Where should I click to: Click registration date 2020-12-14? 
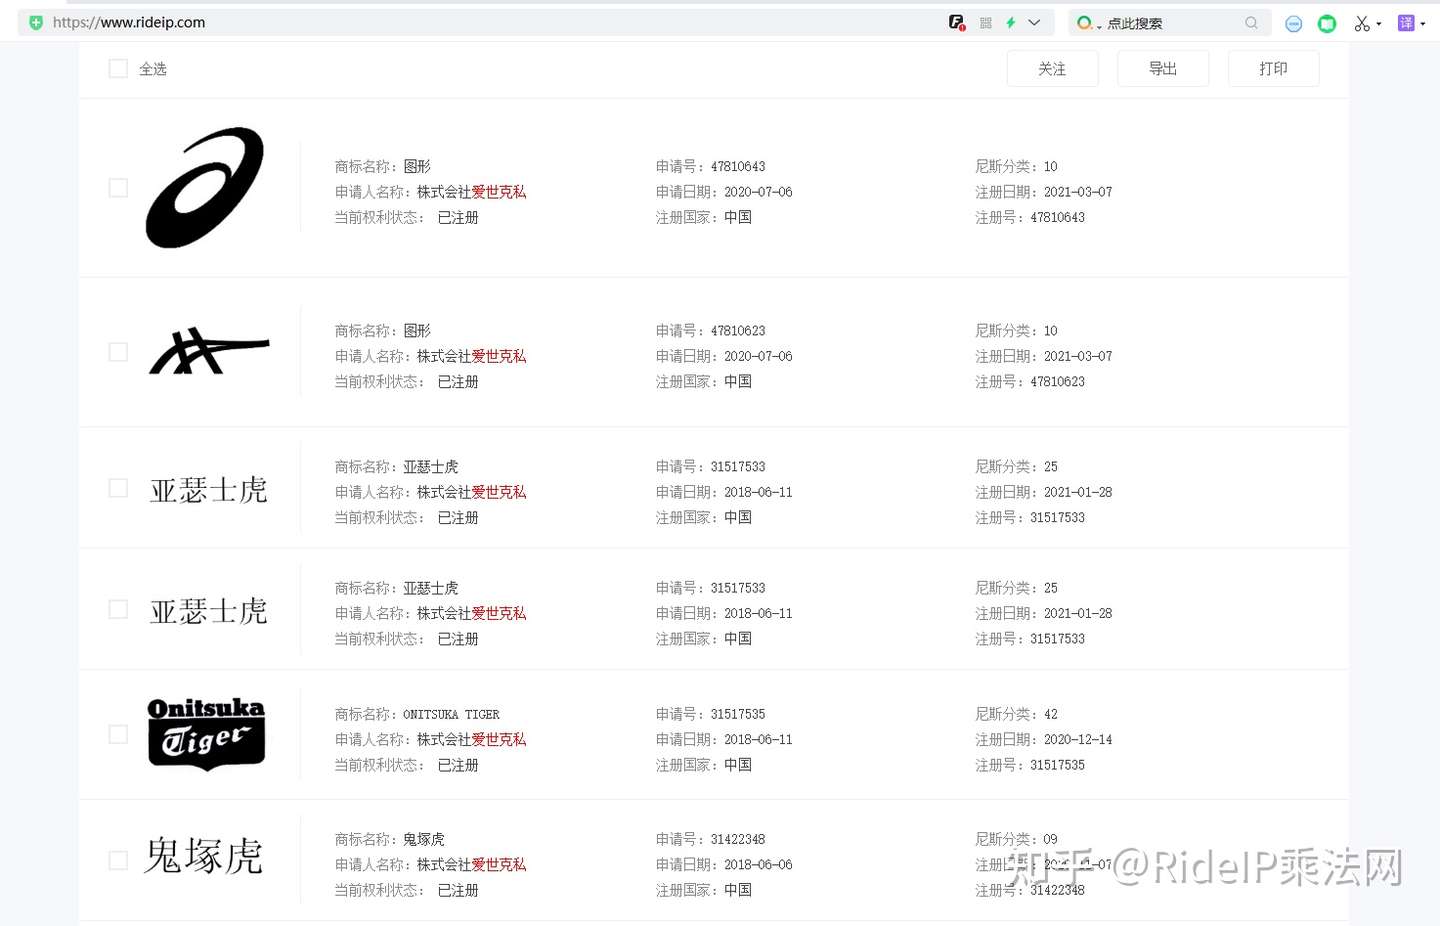coord(1078,740)
